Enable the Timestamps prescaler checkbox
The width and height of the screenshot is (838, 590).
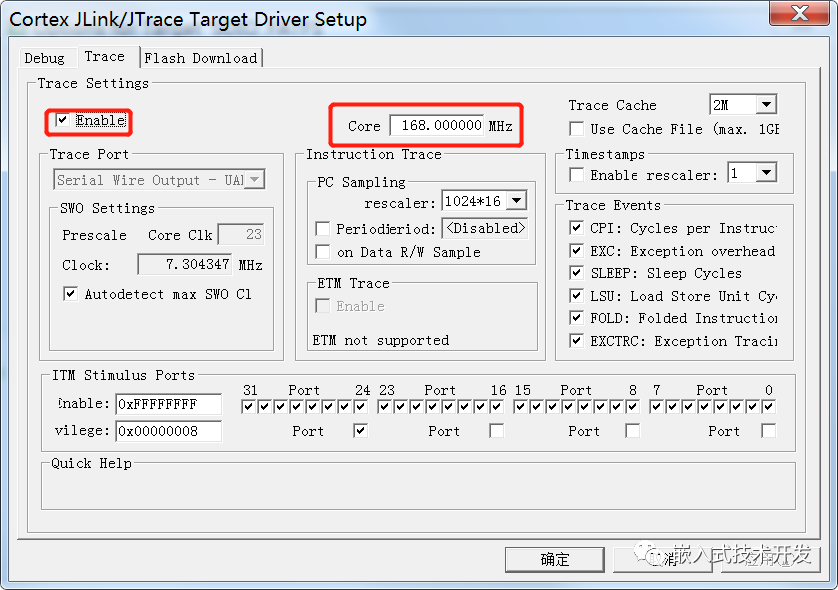(577, 175)
